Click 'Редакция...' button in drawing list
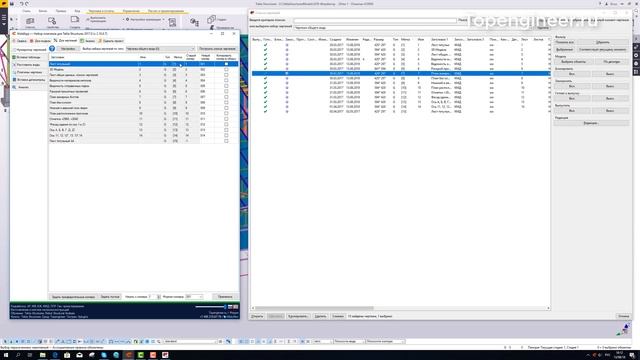This screenshot has height=360, width=640. coord(591,123)
